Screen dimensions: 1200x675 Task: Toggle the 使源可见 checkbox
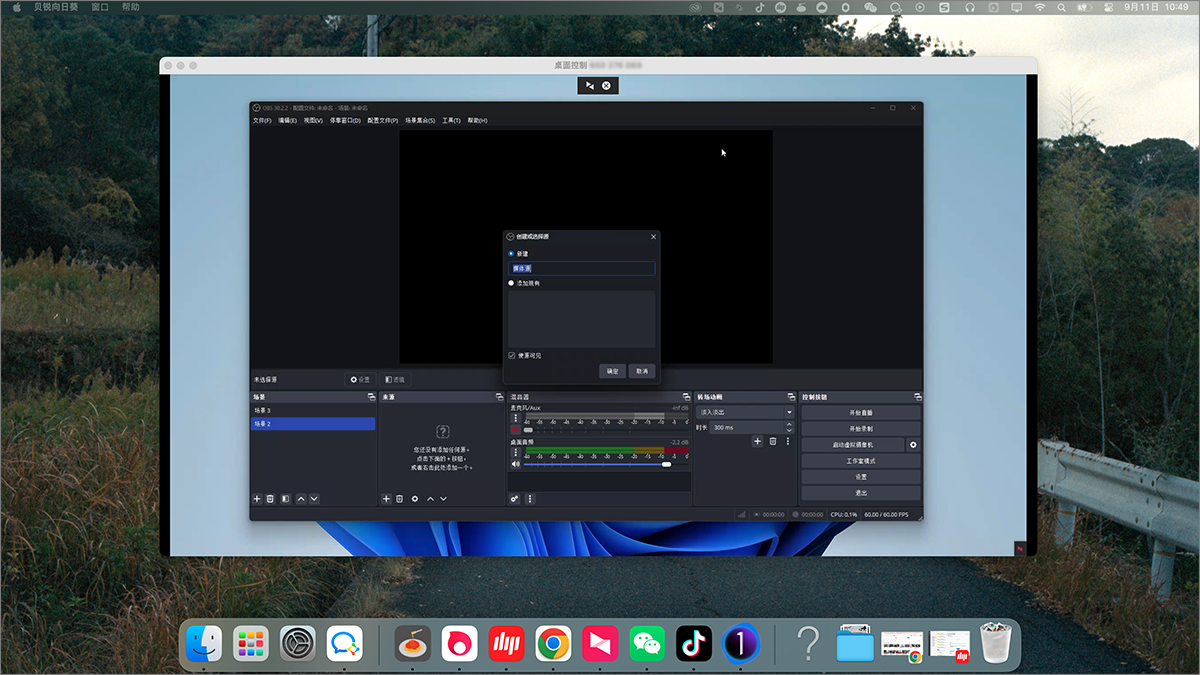click(x=512, y=355)
